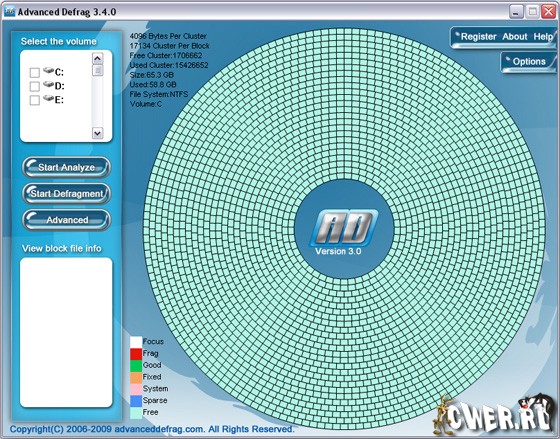Click the volume list scrollbar thumb
This screenshot has width=560, height=439.
(x=98, y=70)
